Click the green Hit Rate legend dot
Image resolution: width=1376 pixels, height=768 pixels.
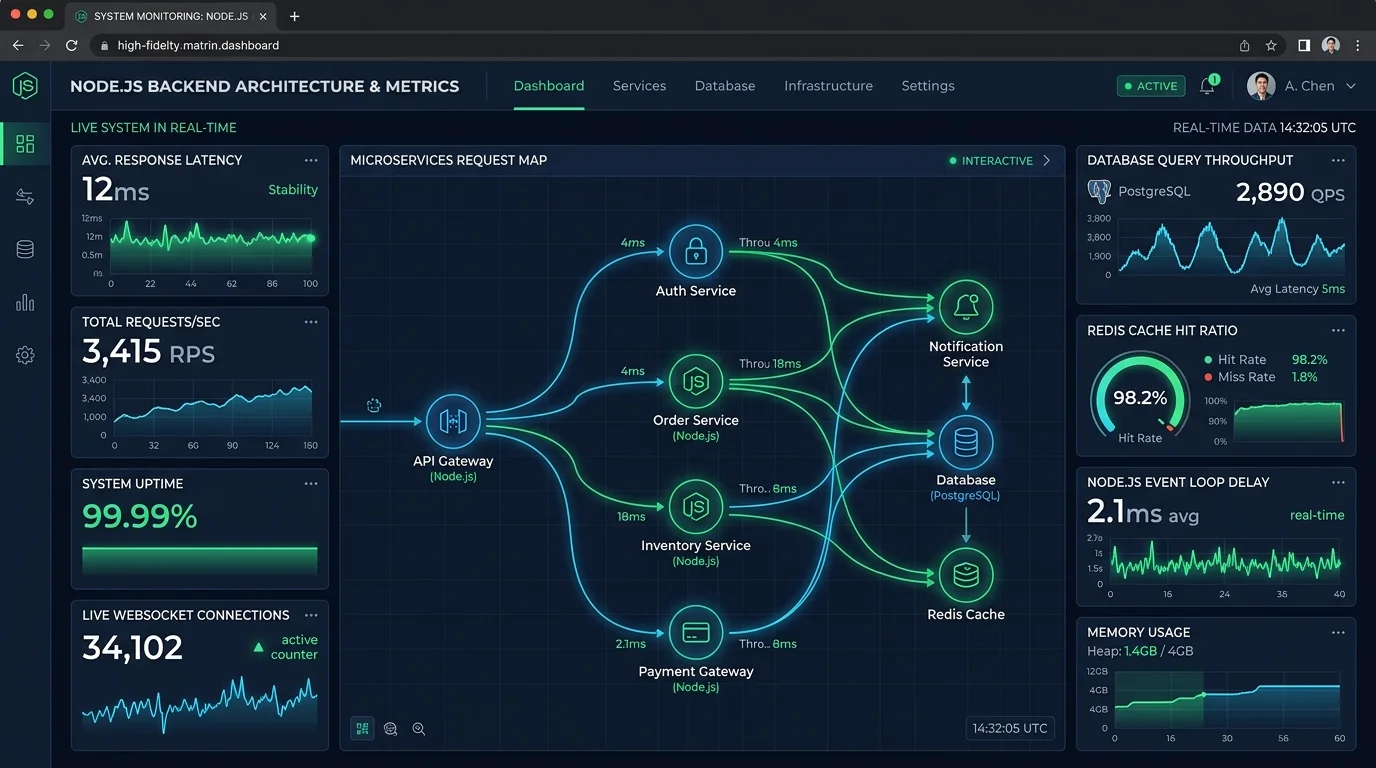tap(1208, 360)
